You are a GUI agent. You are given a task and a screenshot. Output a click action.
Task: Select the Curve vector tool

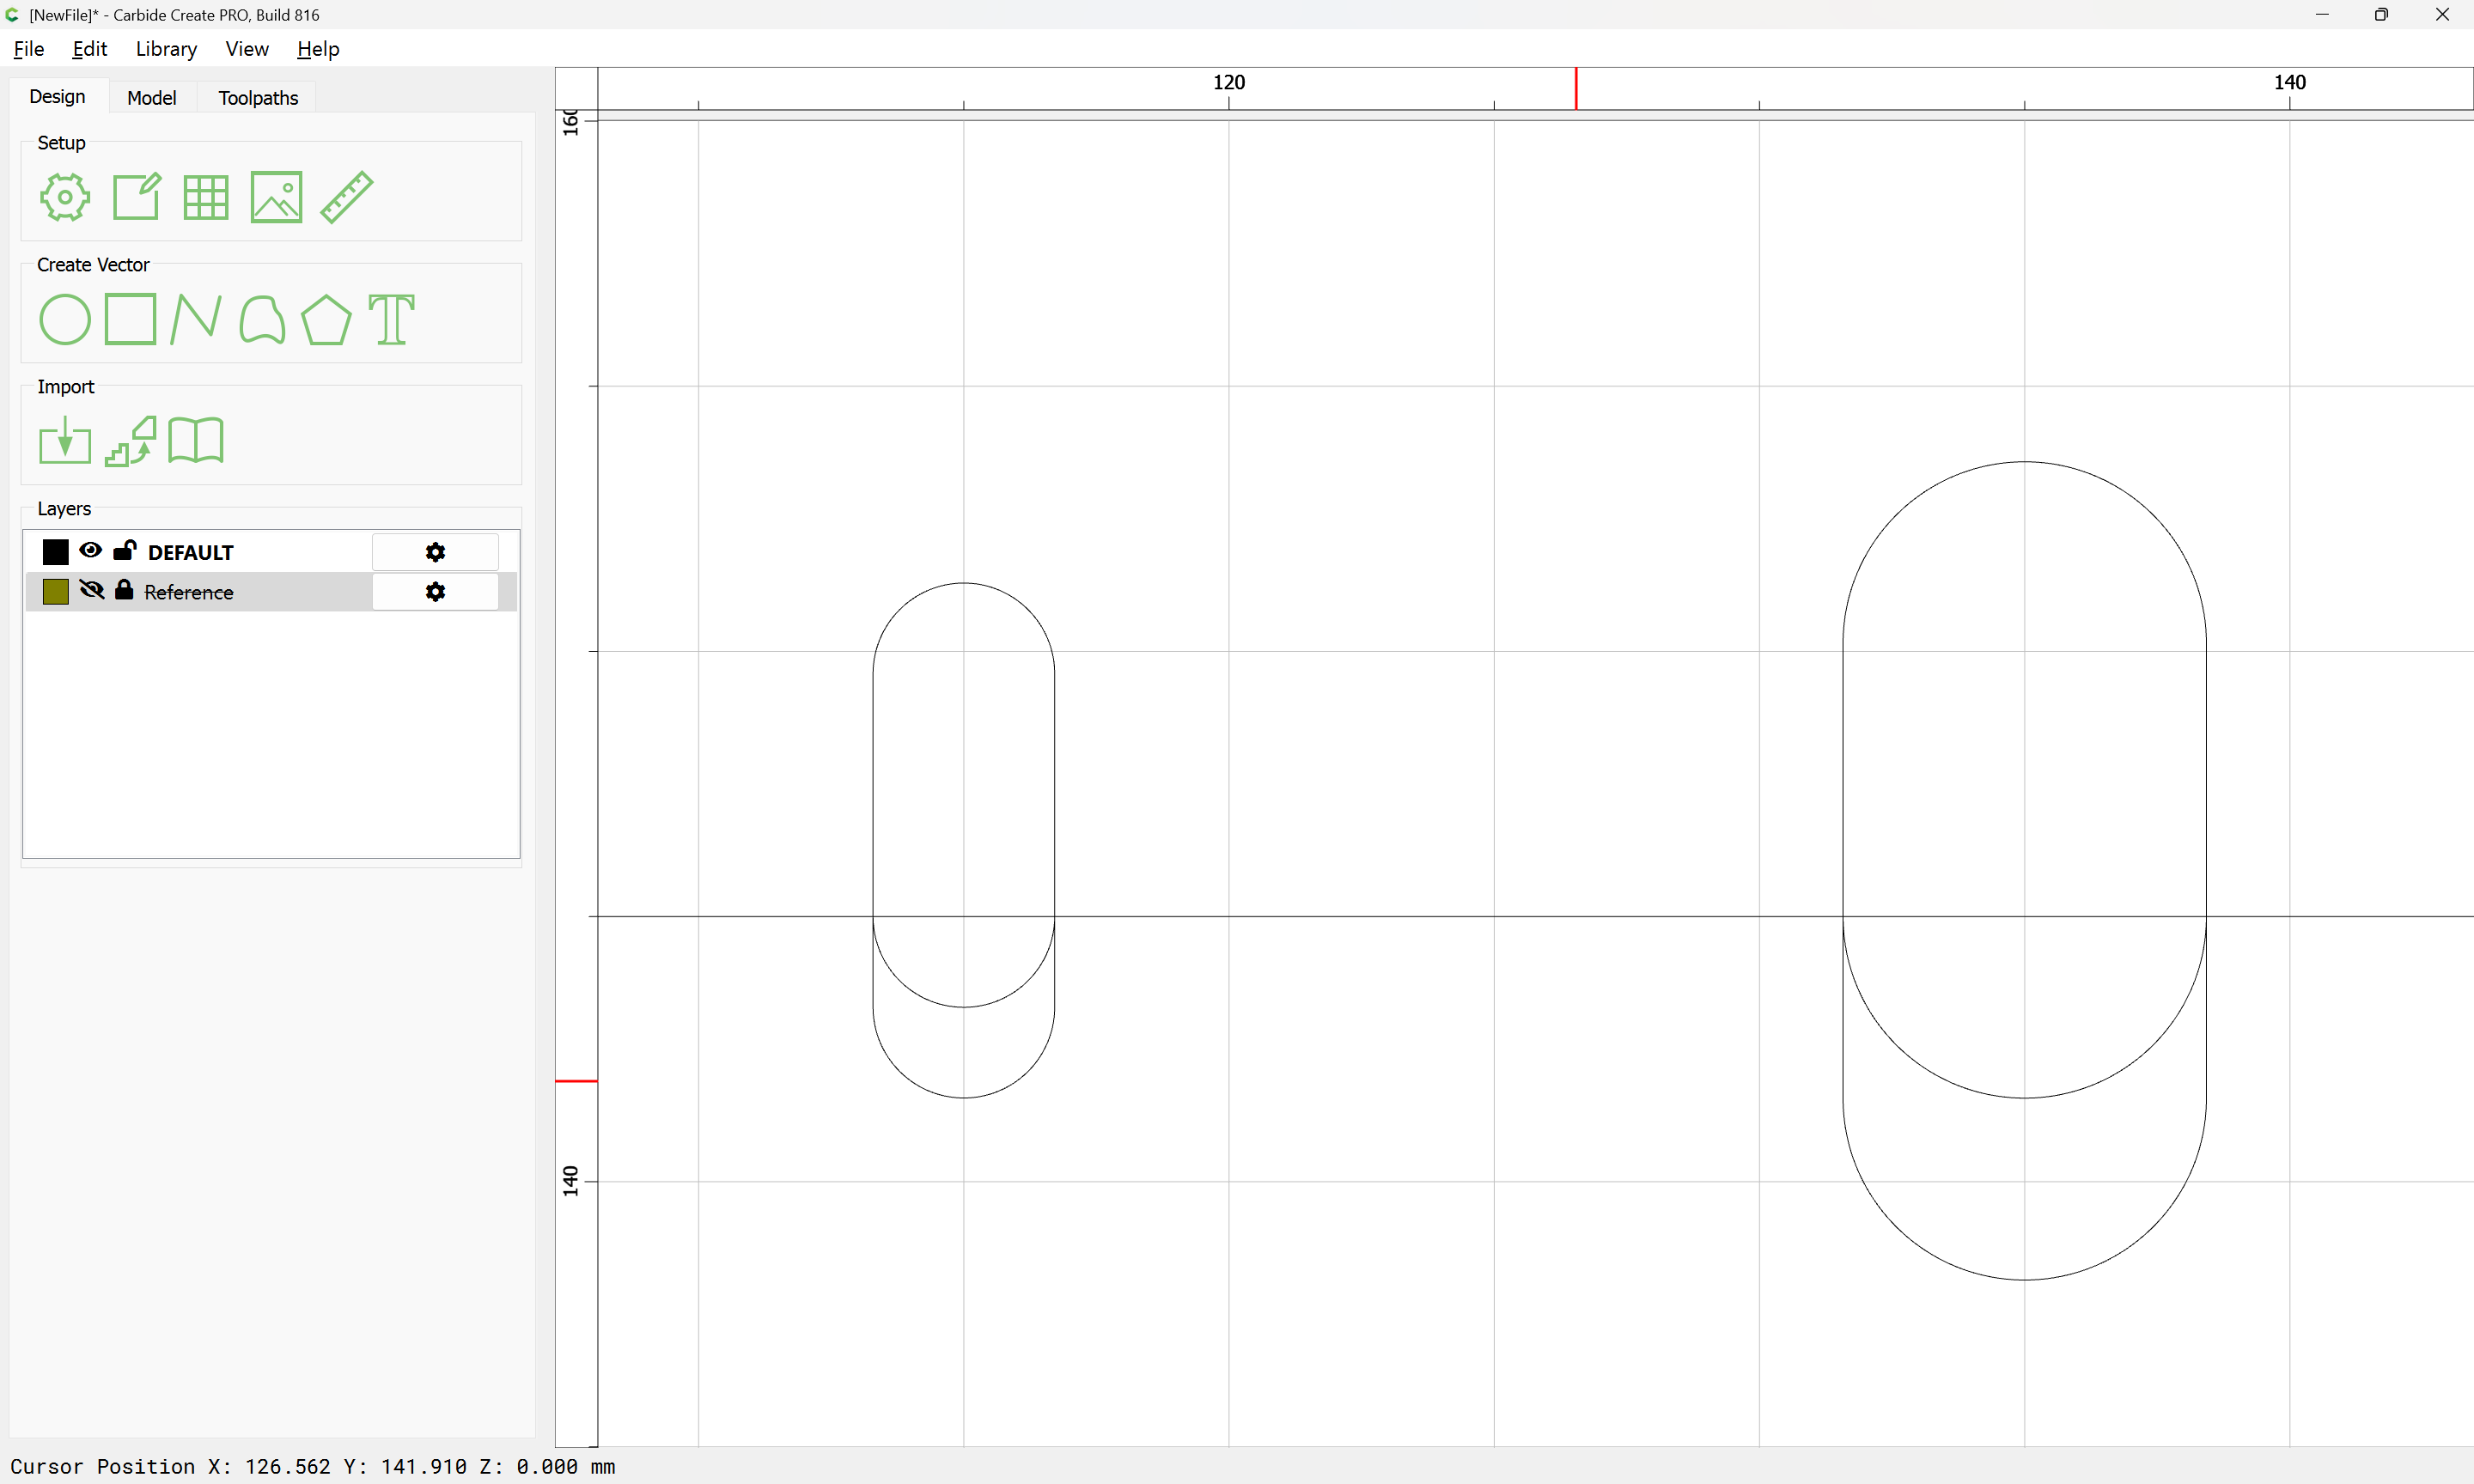click(262, 320)
